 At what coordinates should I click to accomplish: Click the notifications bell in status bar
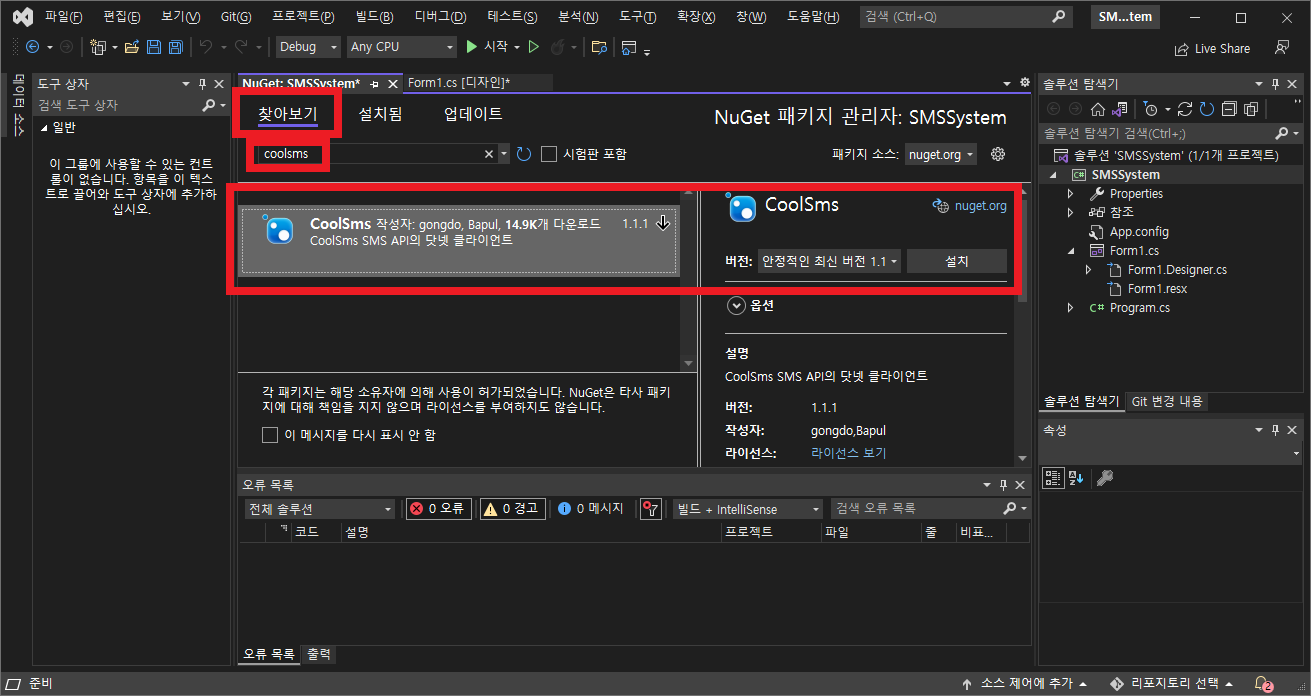click(x=1263, y=684)
